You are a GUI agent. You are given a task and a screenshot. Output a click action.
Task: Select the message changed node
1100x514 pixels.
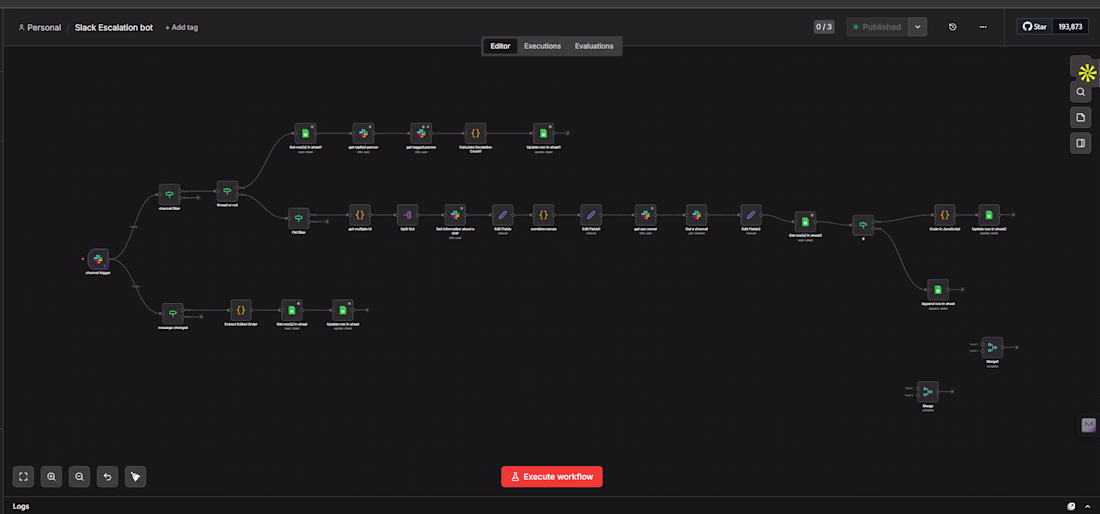(173, 313)
